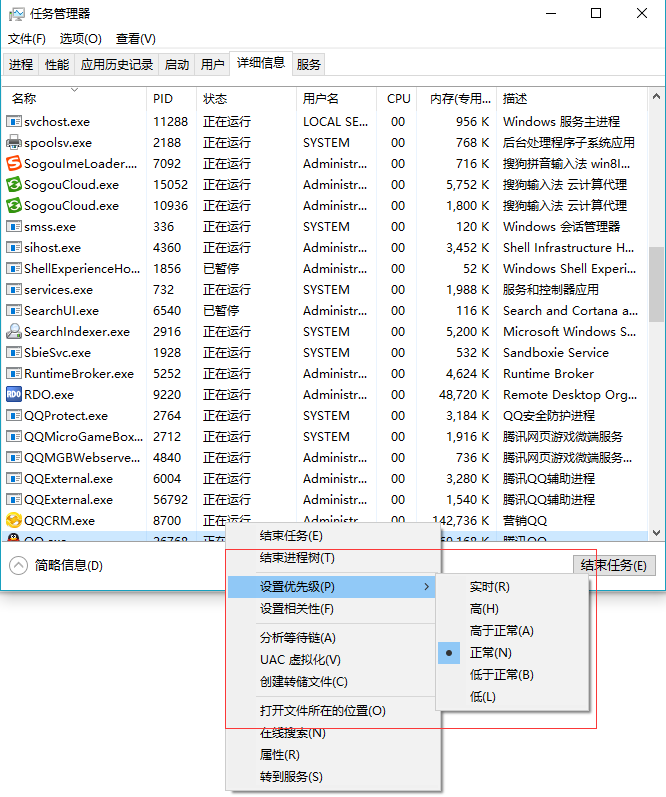Click the RDO.exe process icon
The height and width of the screenshot is (797, 666).
coord(14,394)
